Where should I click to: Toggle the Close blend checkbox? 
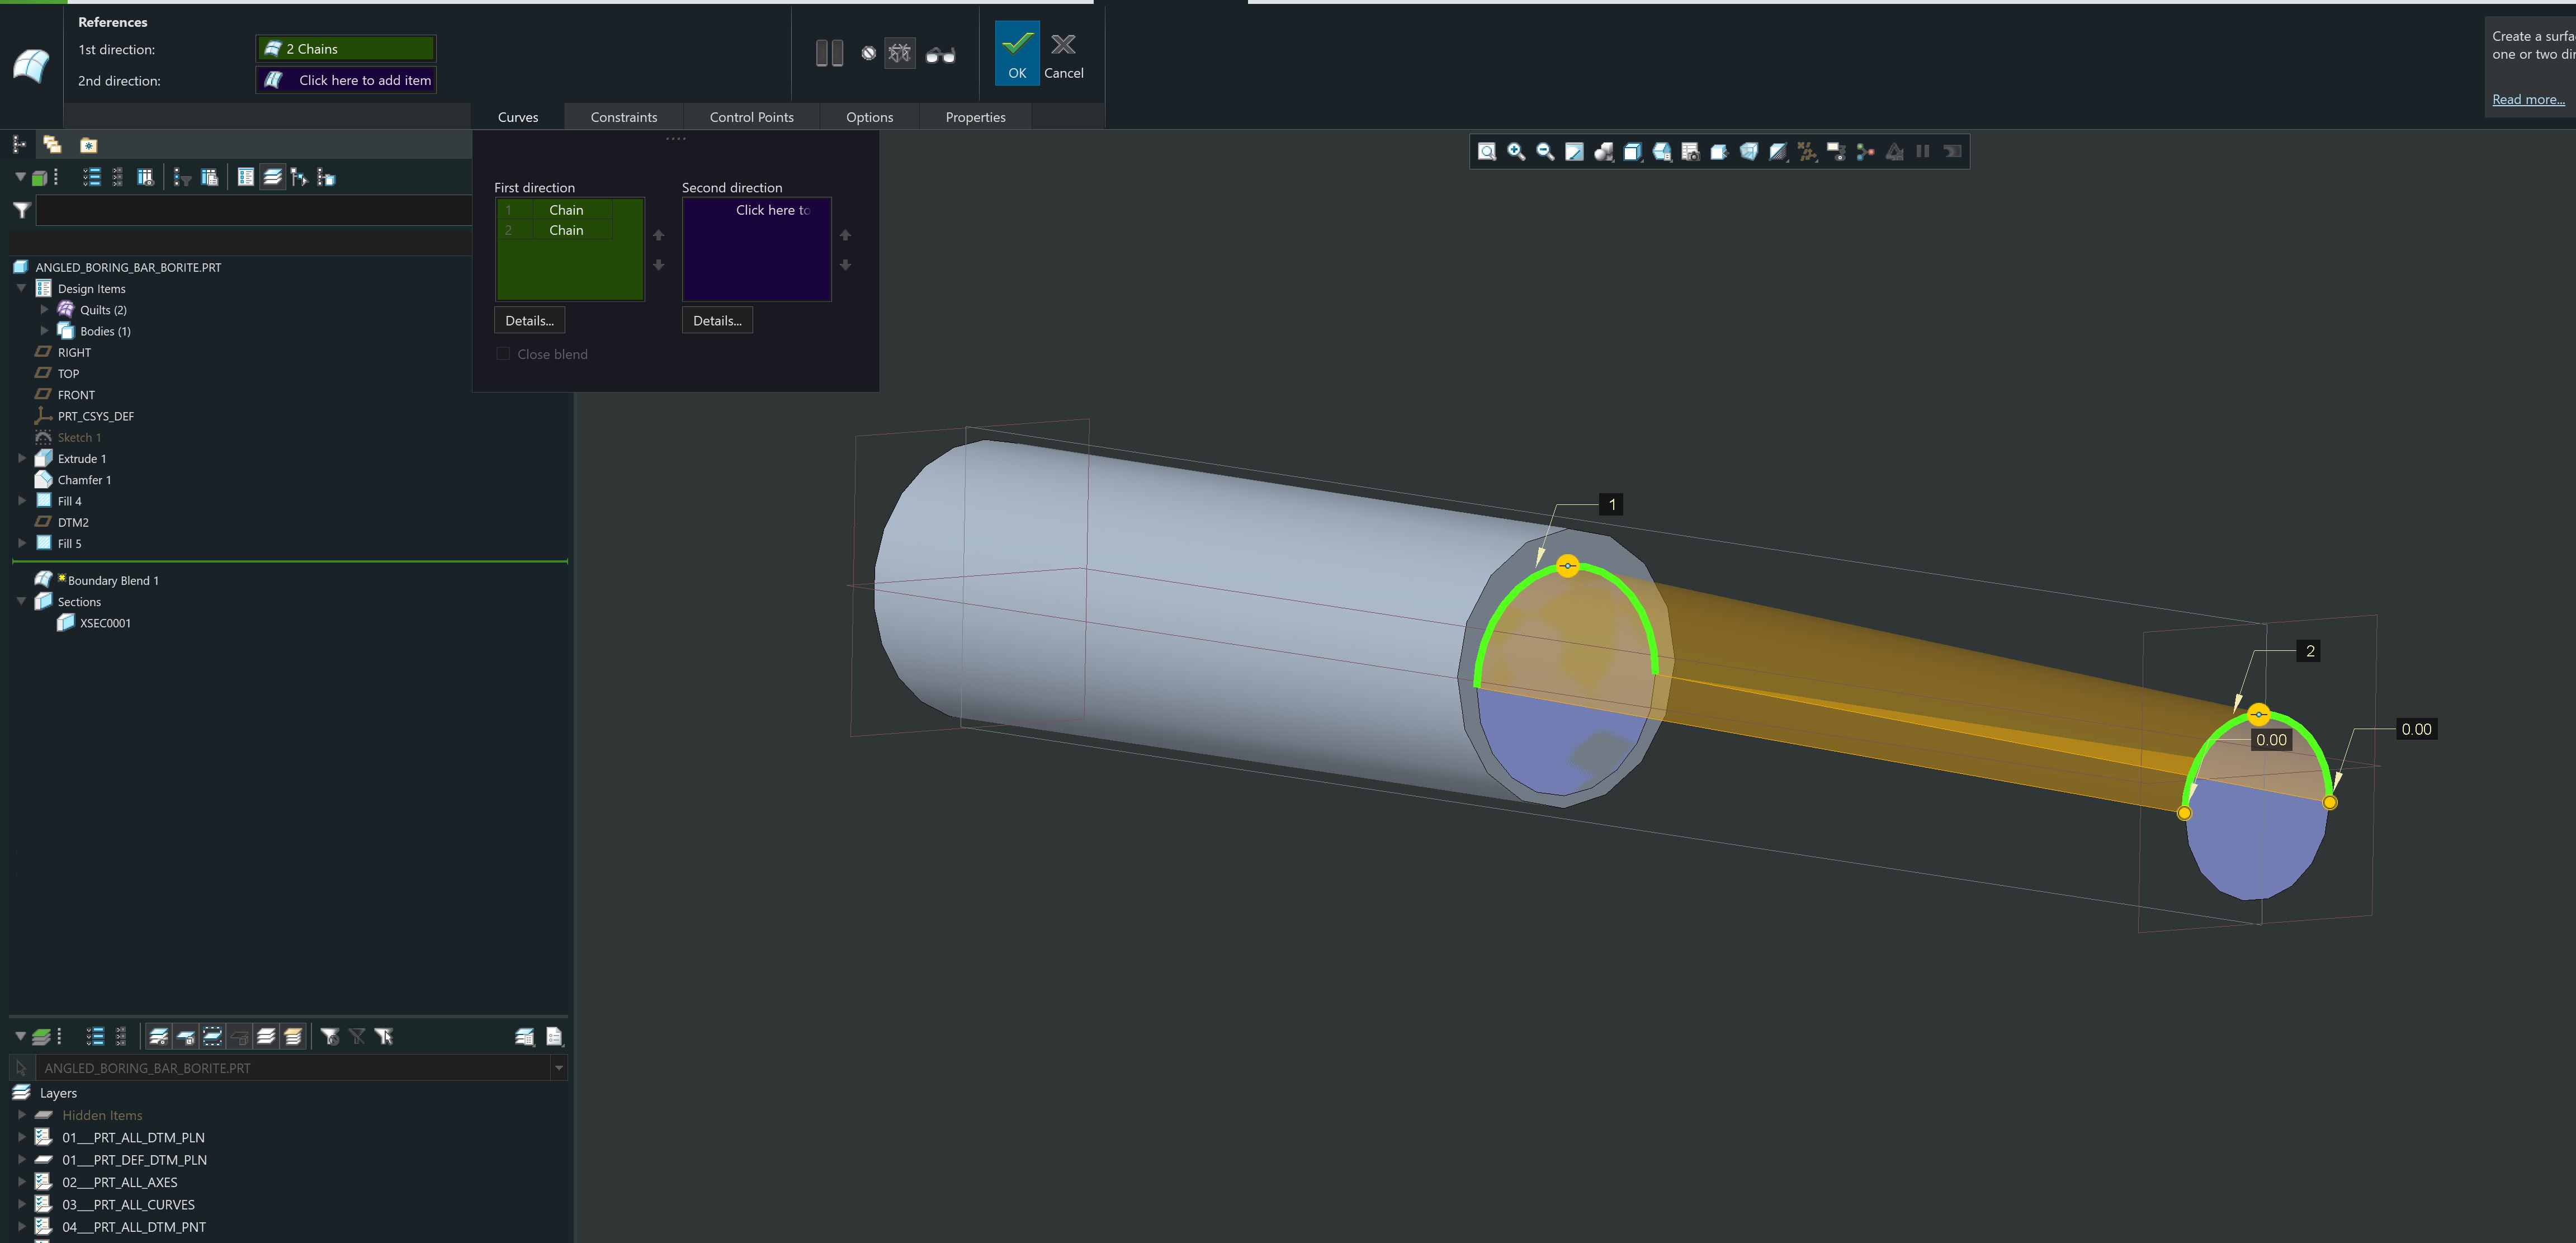point(503,353)
